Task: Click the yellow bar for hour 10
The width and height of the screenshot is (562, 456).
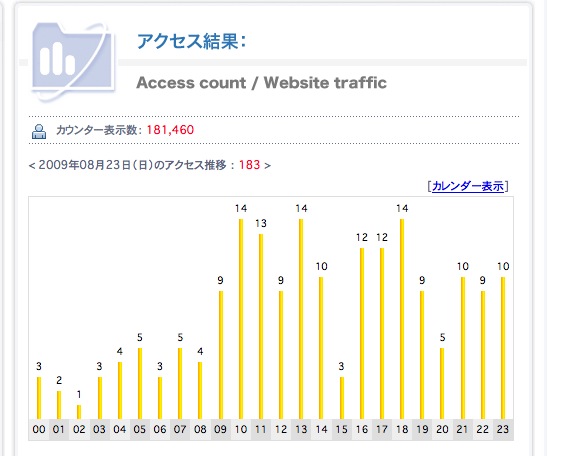Action: coord(241,319)
